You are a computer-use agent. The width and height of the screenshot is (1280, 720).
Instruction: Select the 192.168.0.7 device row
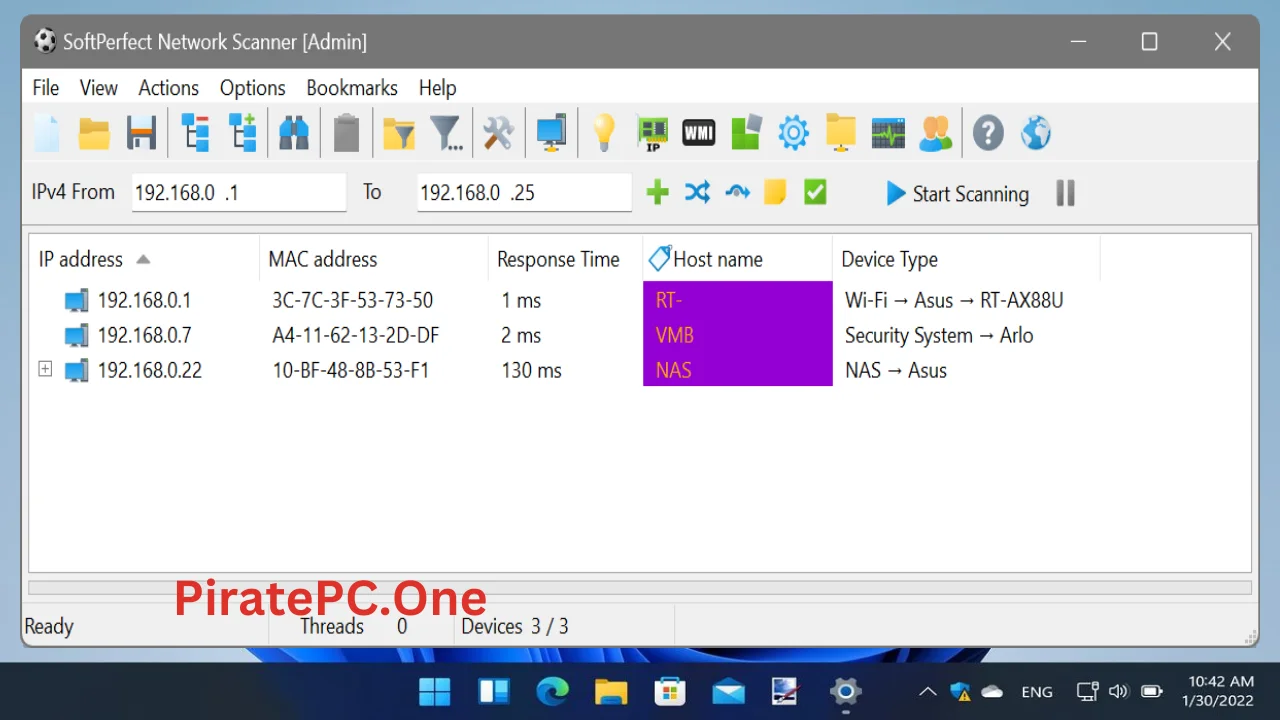(x=640, y=335)
